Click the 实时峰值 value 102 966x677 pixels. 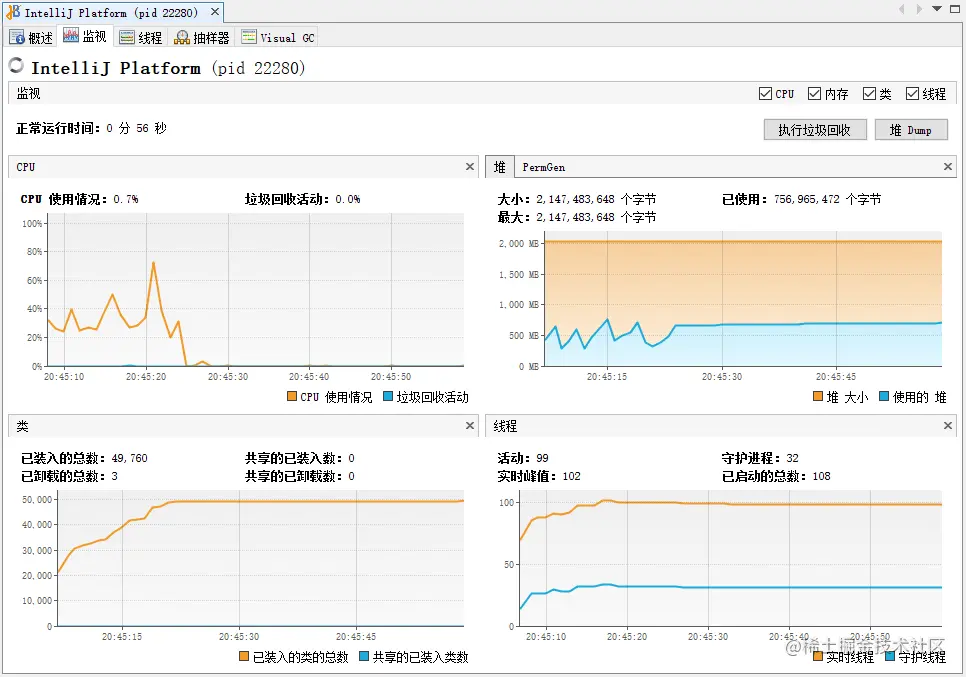coord(572,476)
